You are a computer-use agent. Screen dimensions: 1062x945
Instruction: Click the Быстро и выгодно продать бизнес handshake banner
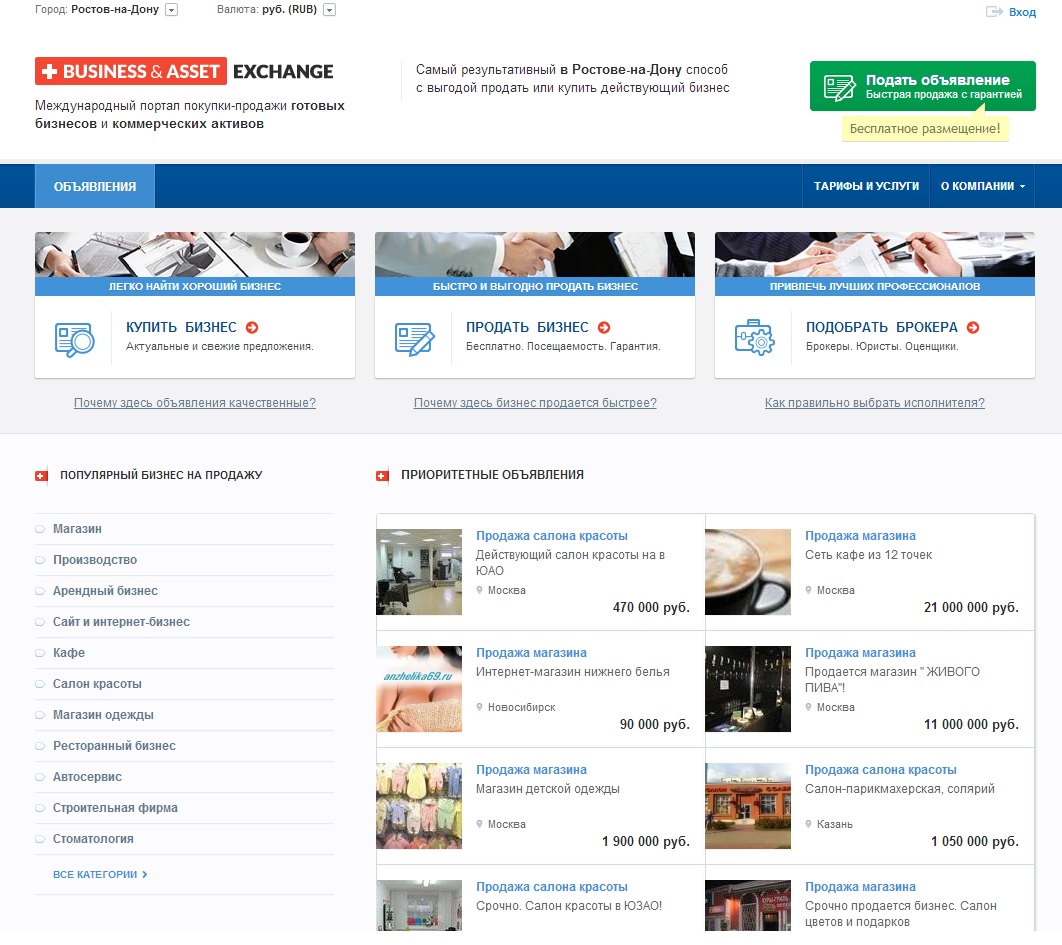pyautogui.click(x=535, y=255)
